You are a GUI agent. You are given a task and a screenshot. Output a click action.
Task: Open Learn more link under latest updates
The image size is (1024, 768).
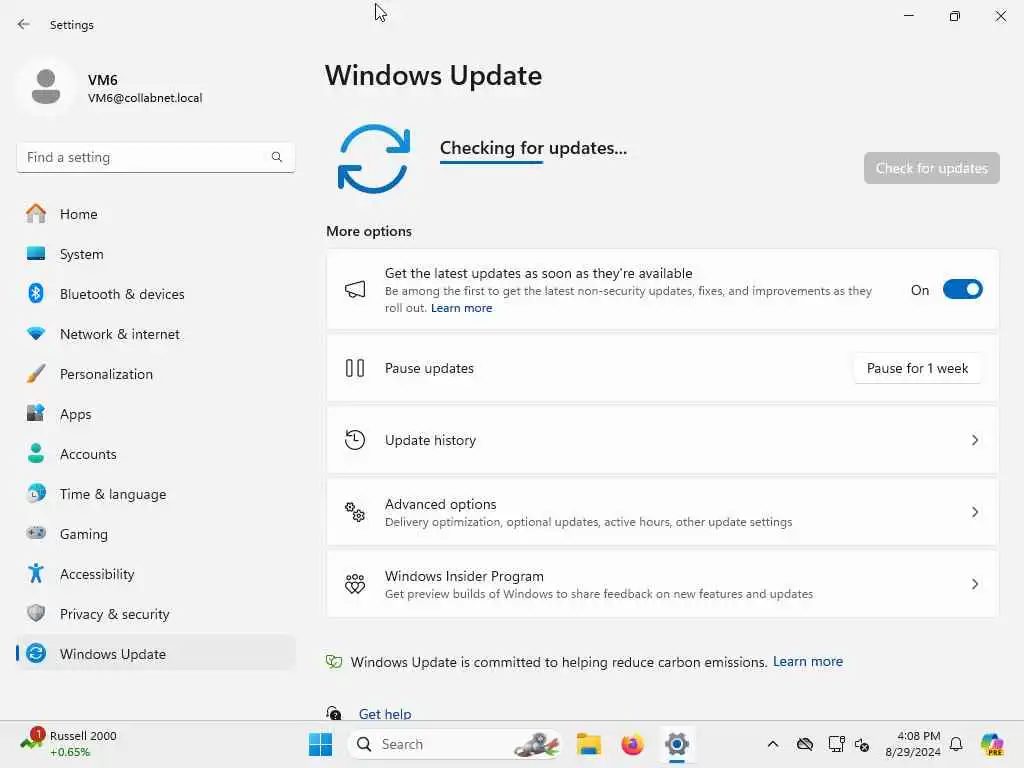[x=461, y=308]
